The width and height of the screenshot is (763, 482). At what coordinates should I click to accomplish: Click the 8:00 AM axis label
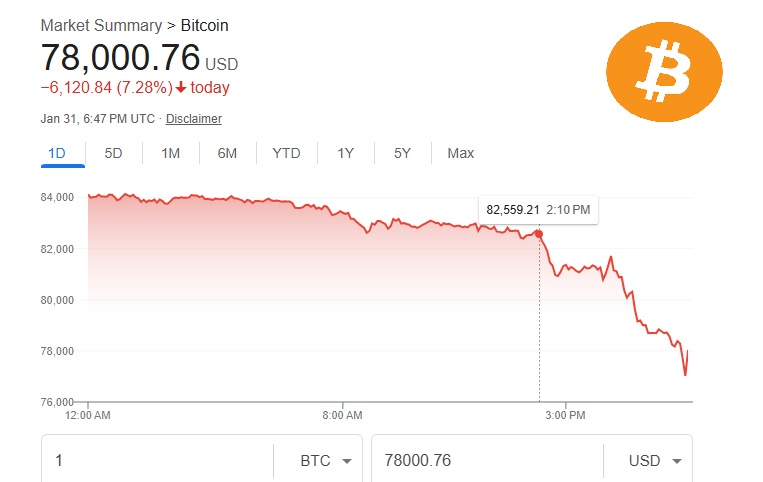tap(342, 413)
